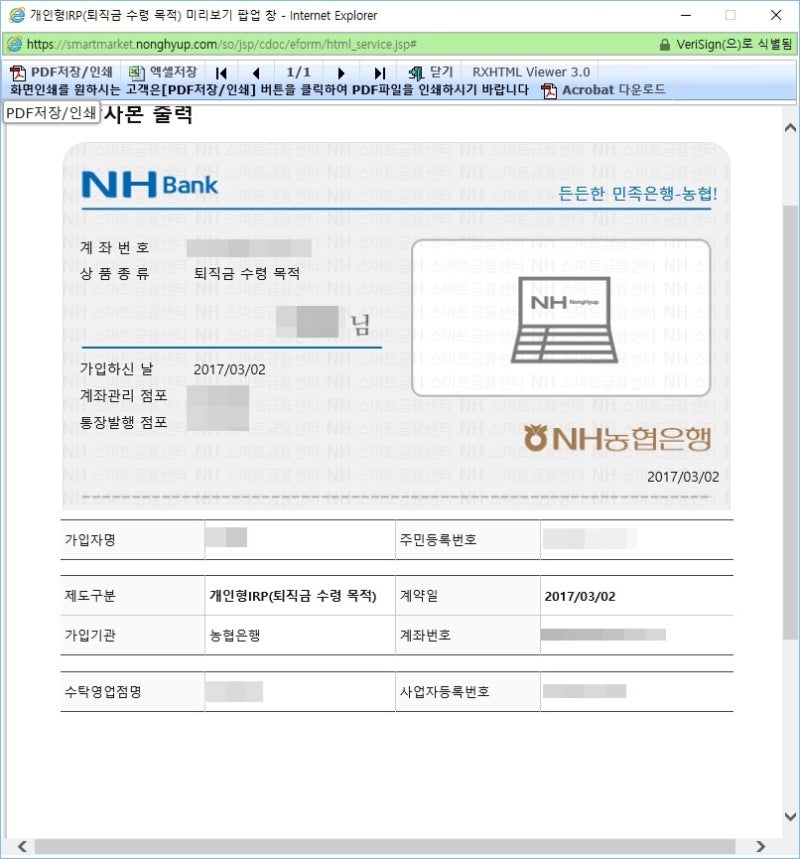Go to the first page
This screenshot has width=800, height=859.
click(x=221, y=73)
